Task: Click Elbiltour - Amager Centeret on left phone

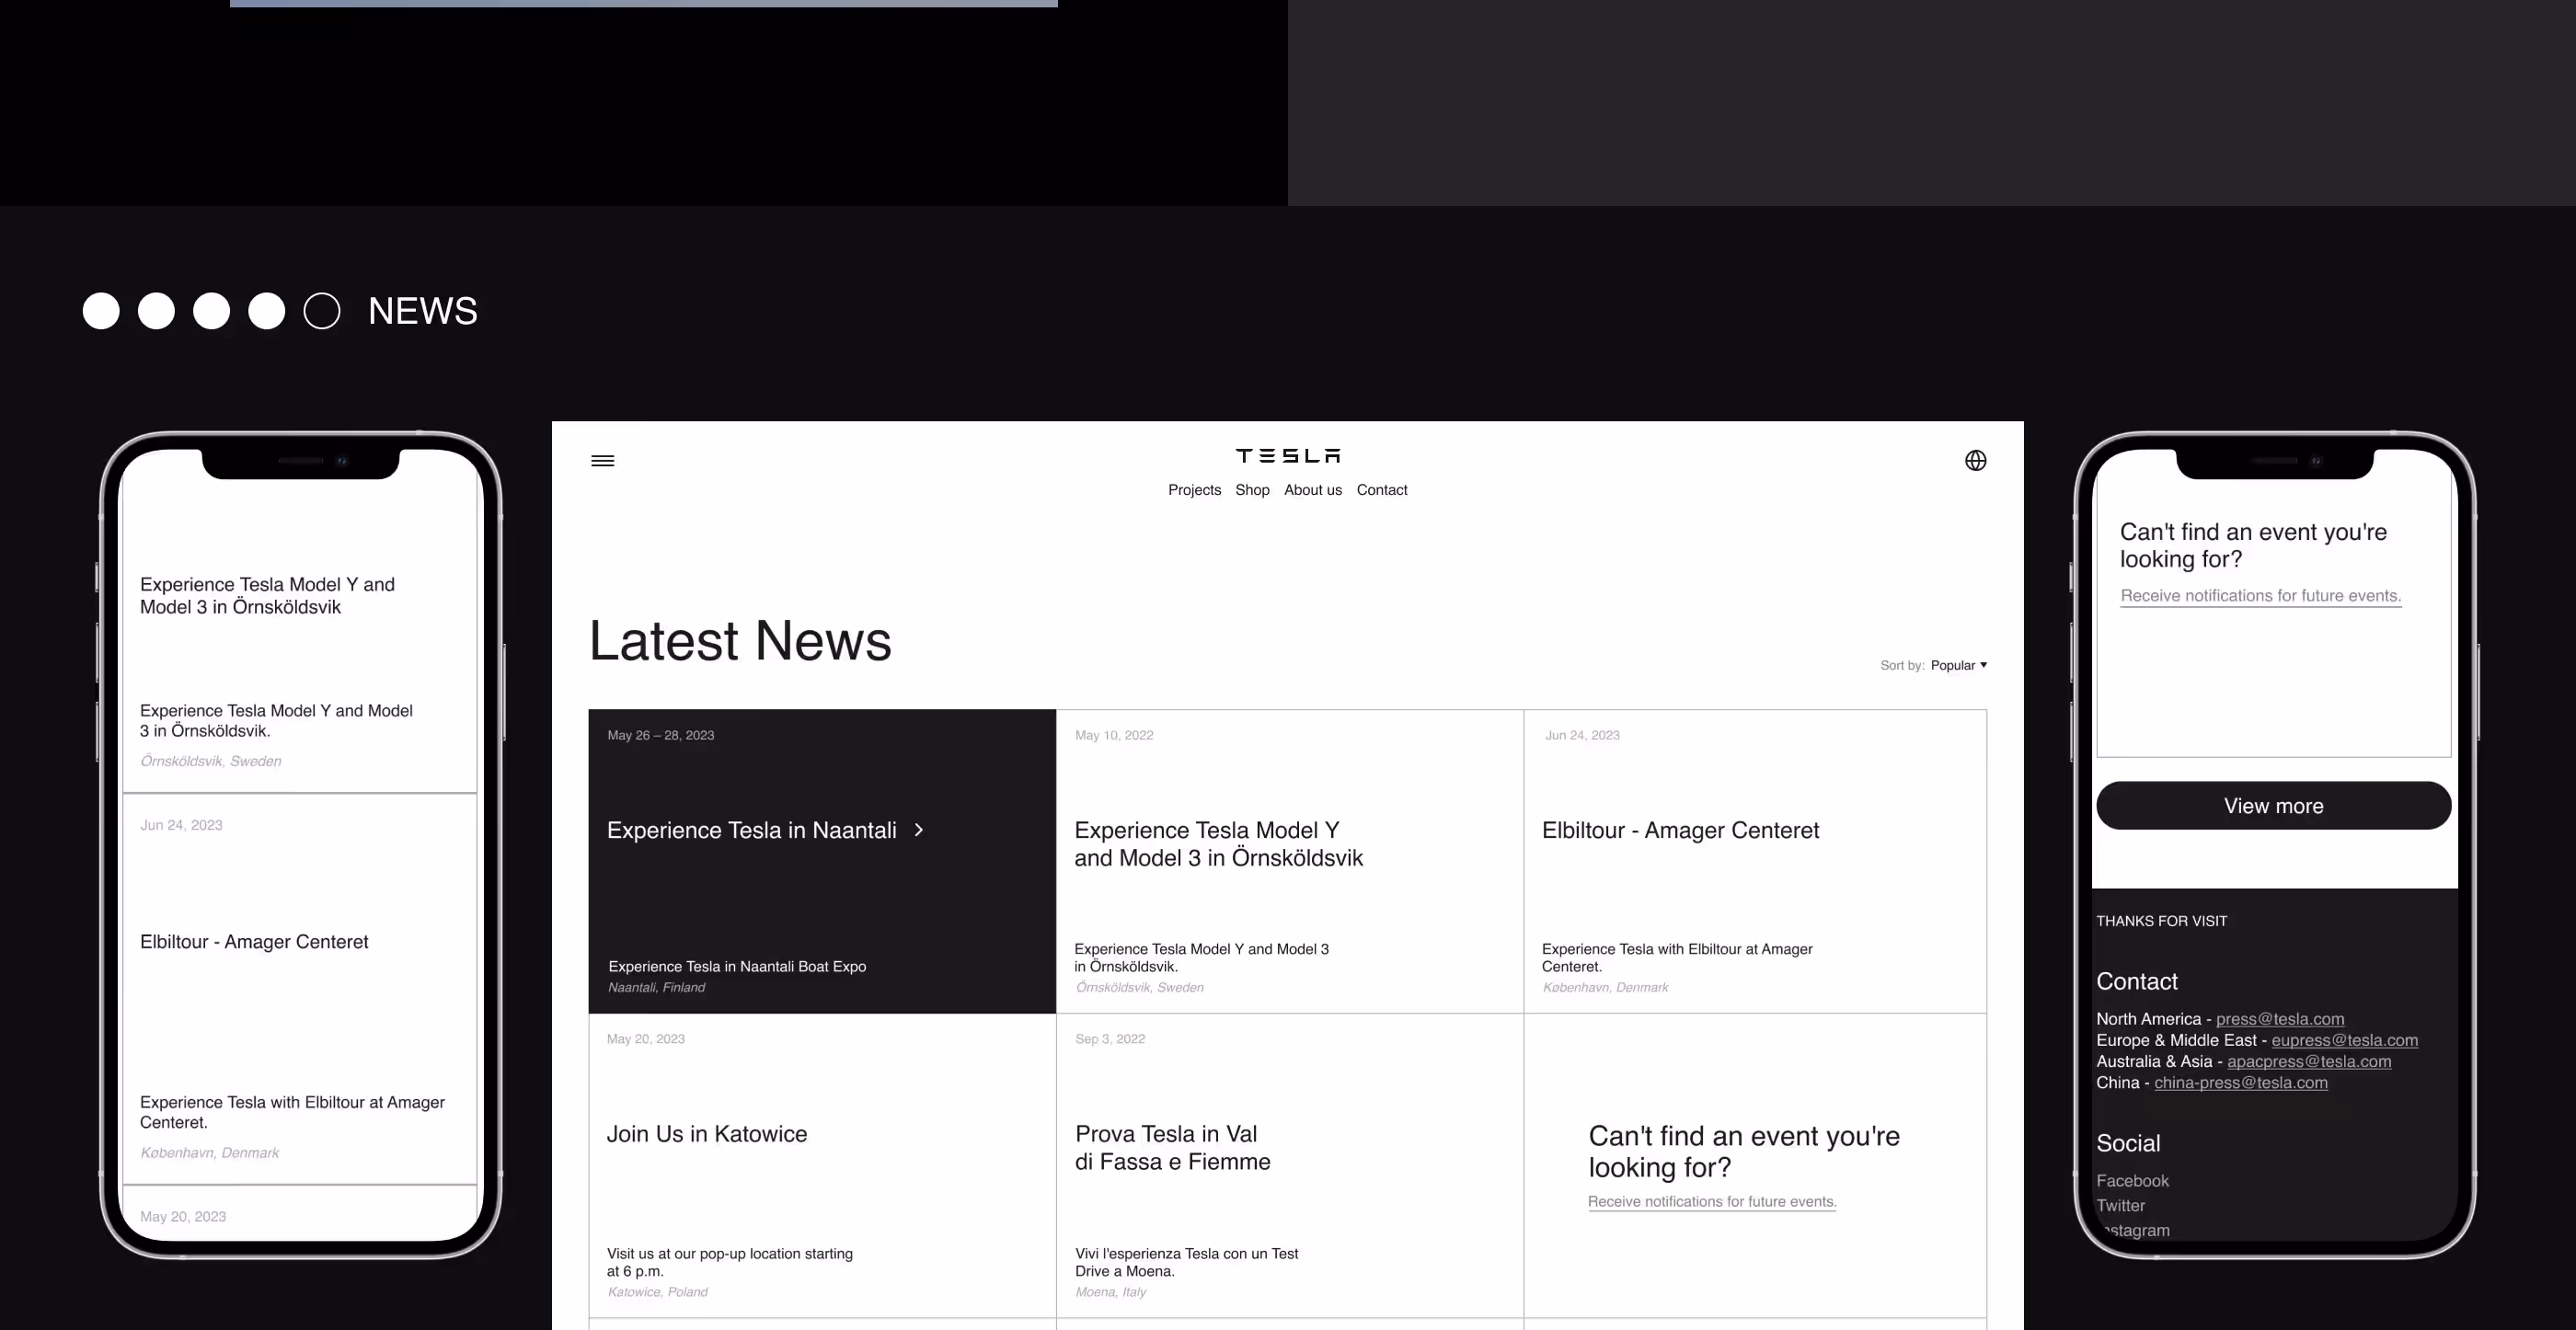Action: (x=254, y=942)
